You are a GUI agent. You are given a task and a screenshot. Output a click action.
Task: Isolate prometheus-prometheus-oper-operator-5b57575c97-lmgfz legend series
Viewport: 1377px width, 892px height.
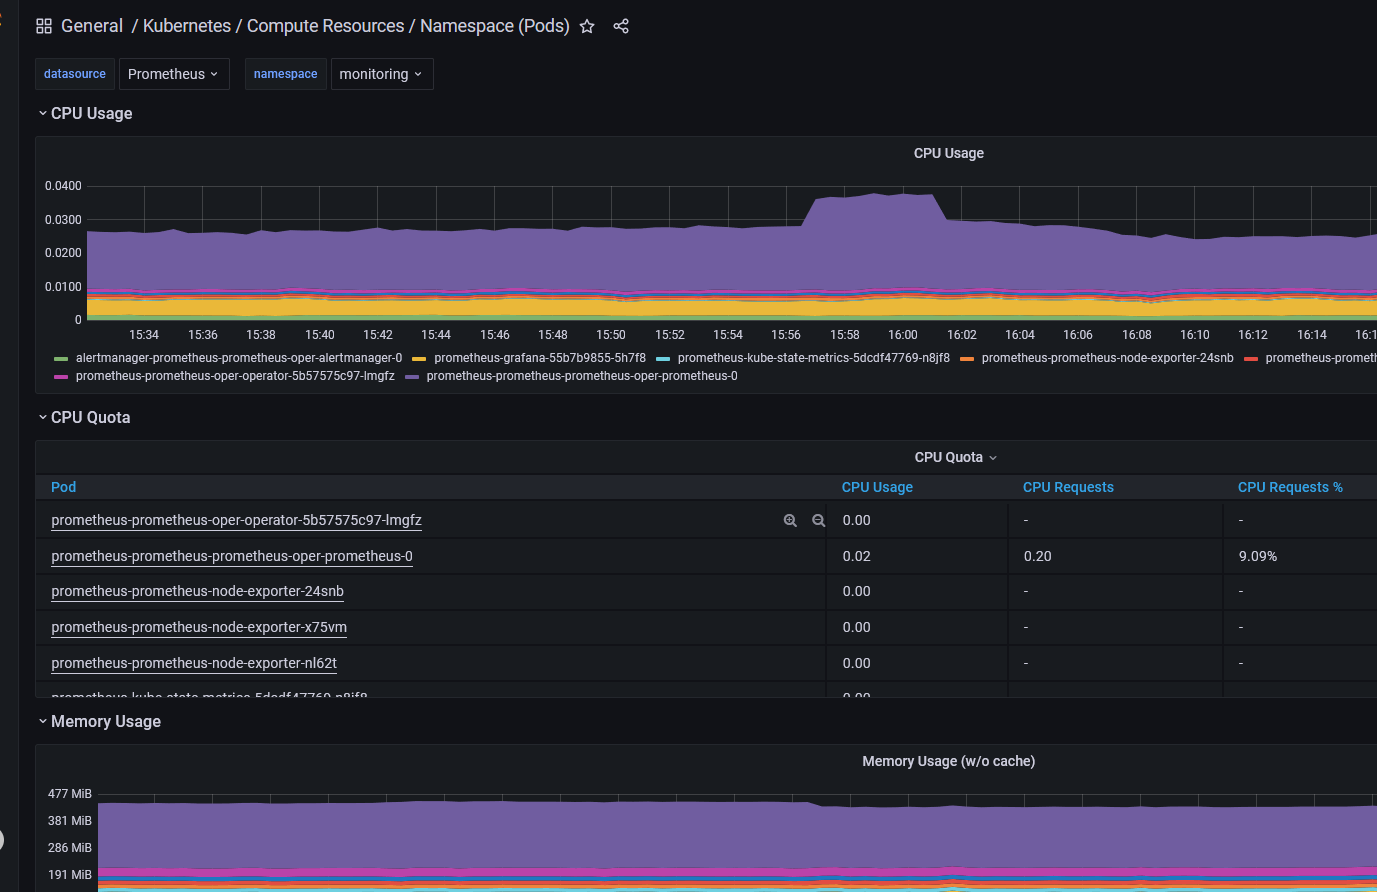(235, 376)
